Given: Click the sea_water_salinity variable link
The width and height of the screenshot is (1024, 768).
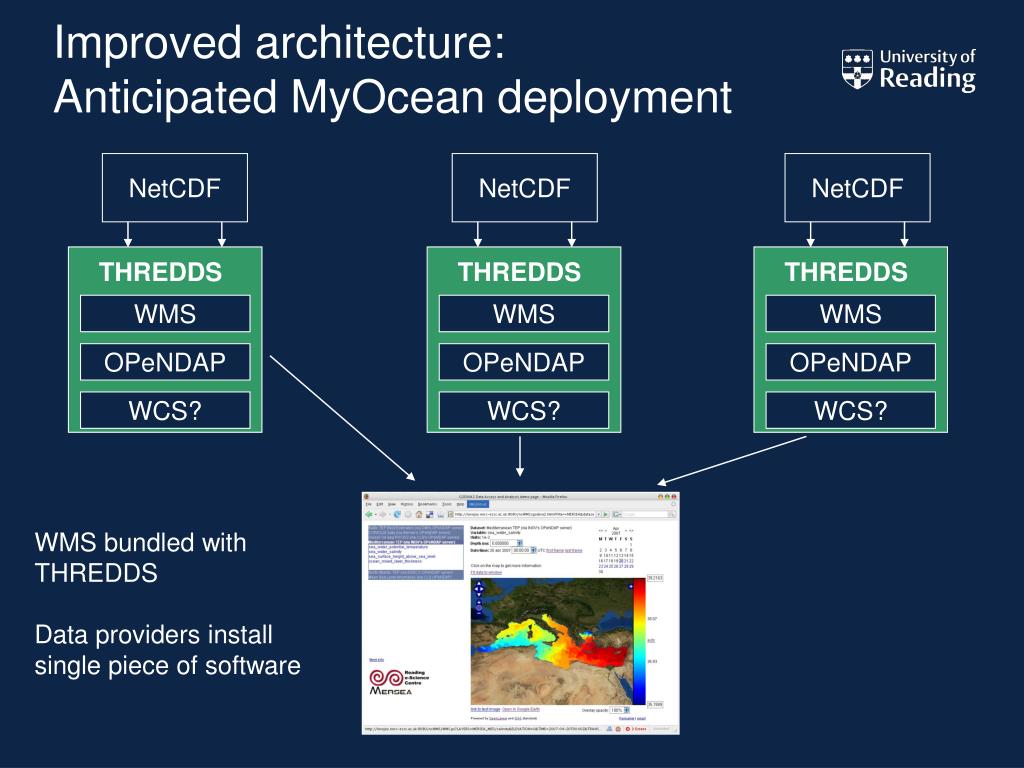Looking at the screenshot, I should (385, 552).
